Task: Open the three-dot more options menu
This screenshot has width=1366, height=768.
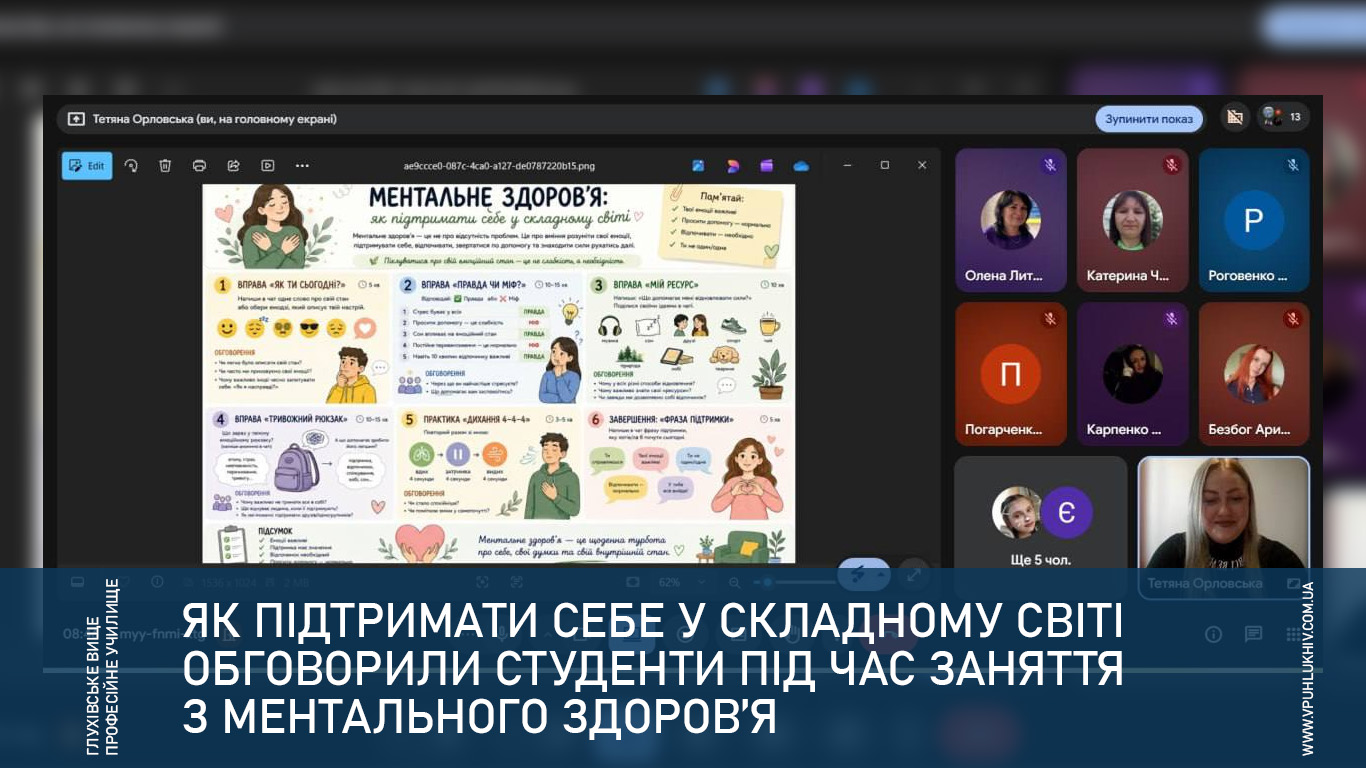Action: [x=302, y=166]
